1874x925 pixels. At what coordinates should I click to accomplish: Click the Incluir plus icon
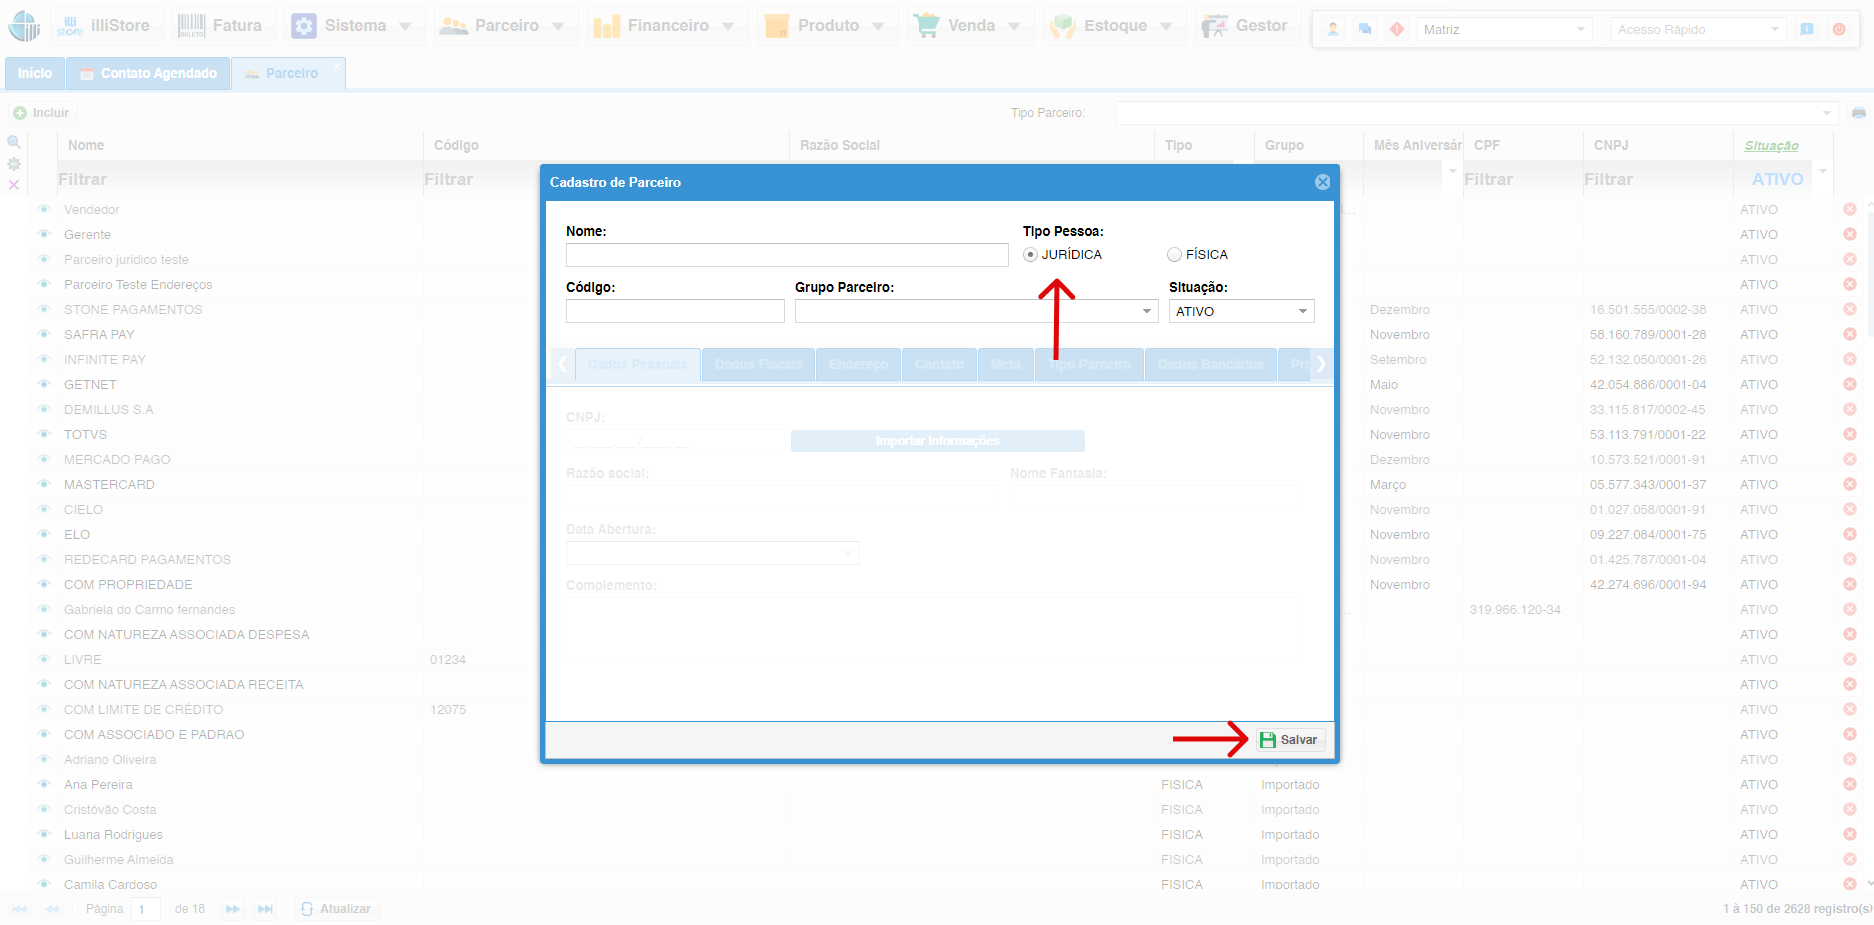[20, 113]
